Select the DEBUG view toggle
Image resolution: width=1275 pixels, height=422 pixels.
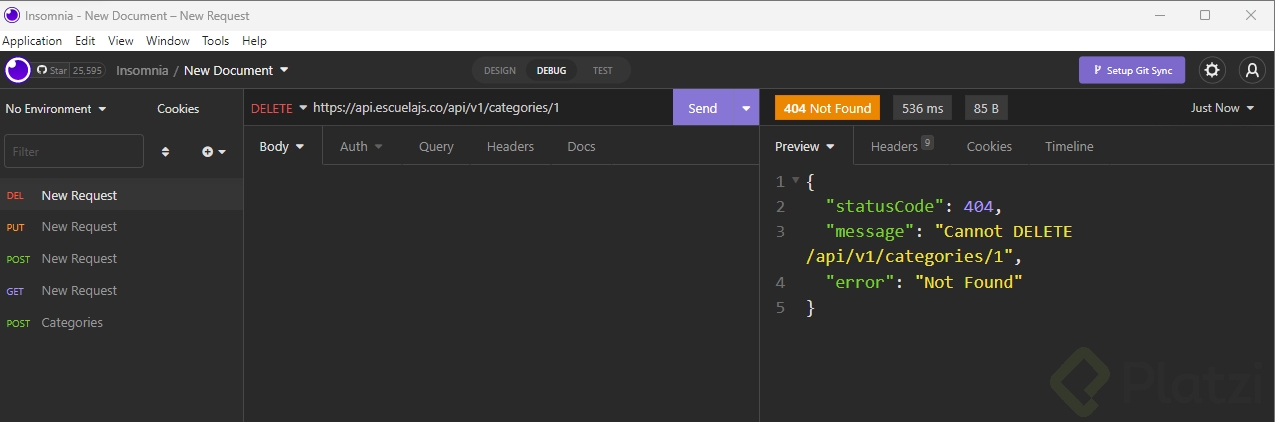(551, 71)
